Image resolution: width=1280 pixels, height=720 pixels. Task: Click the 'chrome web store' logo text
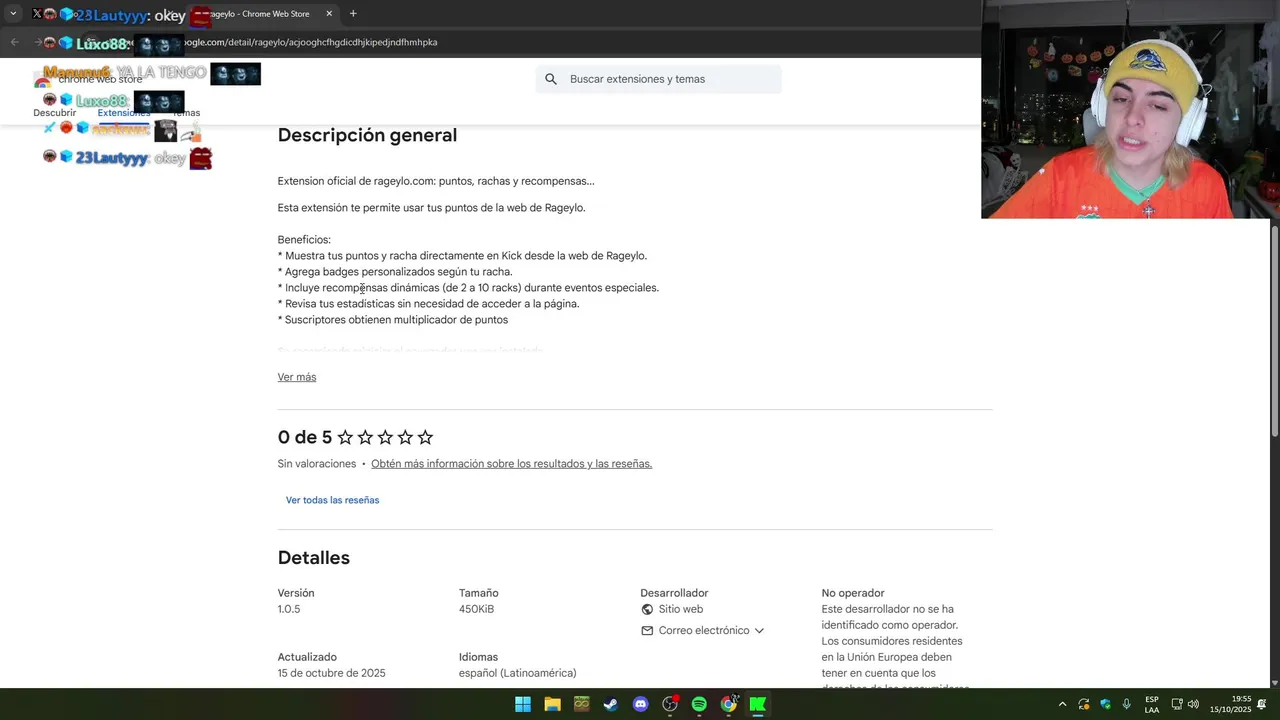100,79
